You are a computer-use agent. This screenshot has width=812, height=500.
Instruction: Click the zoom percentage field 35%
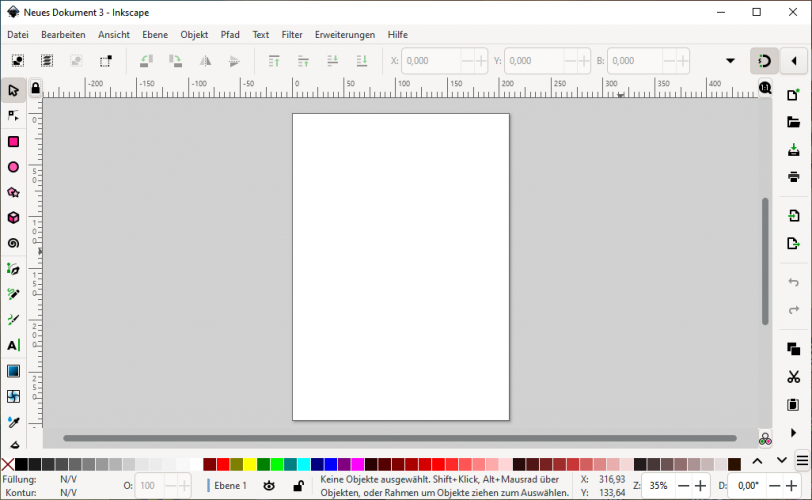[x=659, y=486]
